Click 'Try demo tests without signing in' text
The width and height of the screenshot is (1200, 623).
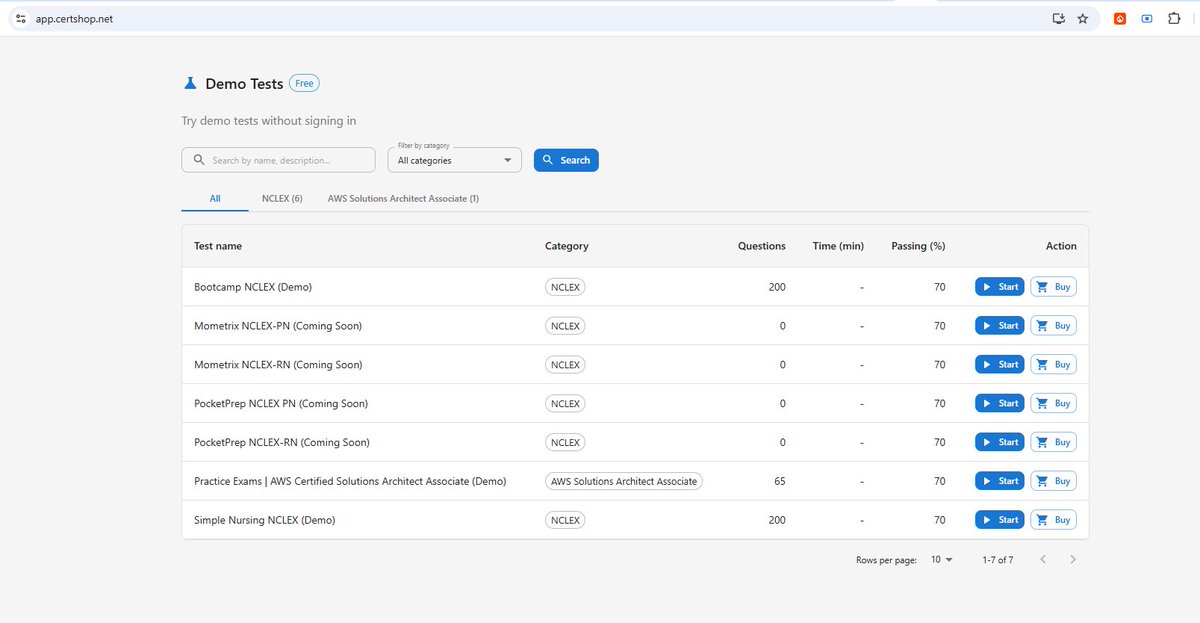[269, 121]
